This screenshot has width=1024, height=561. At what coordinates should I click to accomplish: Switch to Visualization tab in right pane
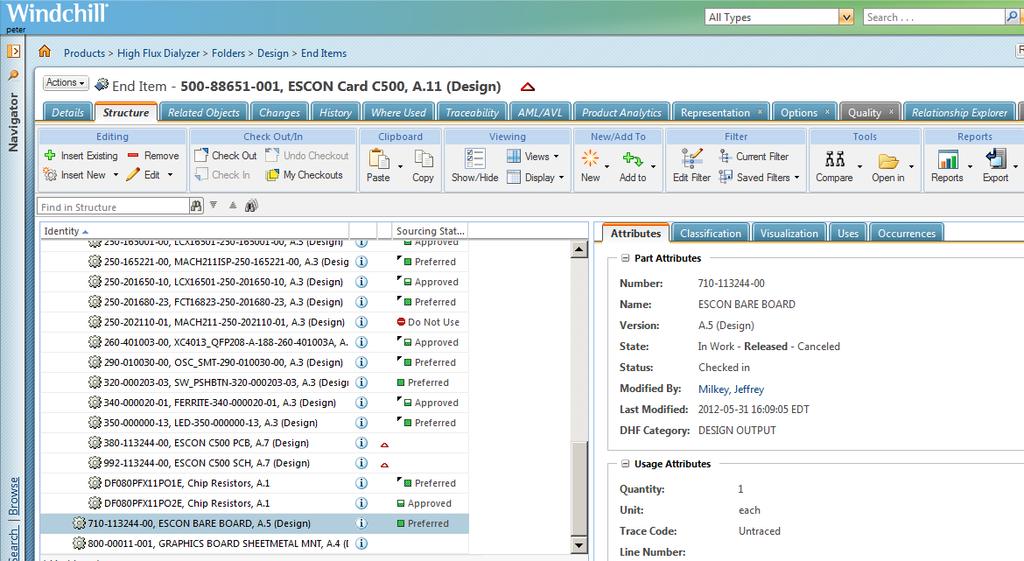pos(789,233)
